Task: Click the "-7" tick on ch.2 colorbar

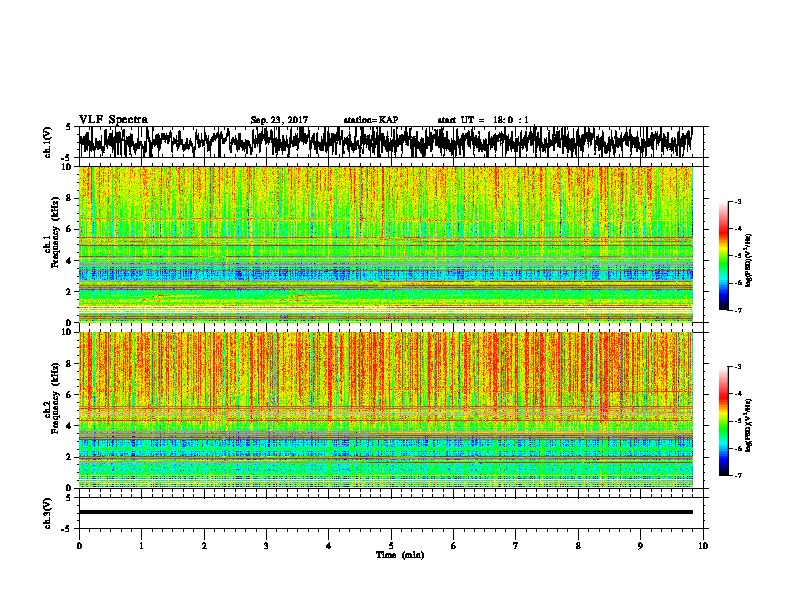Action: pyautogui.click(x=737, y=475)
